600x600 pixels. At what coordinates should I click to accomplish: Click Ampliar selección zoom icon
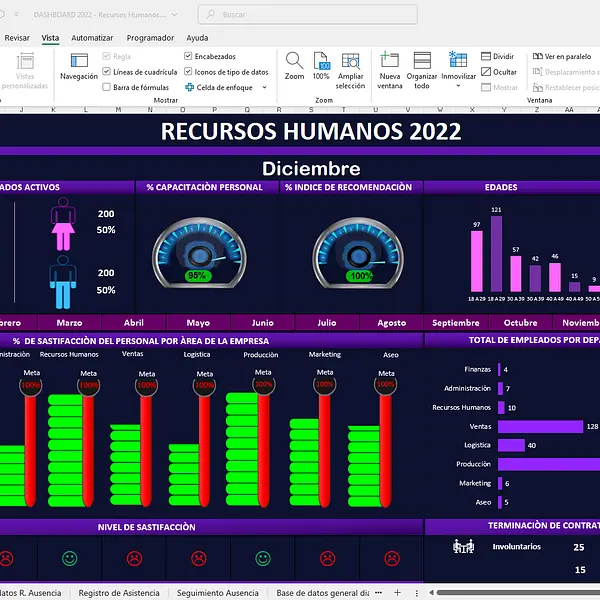(x=351, y=60)
